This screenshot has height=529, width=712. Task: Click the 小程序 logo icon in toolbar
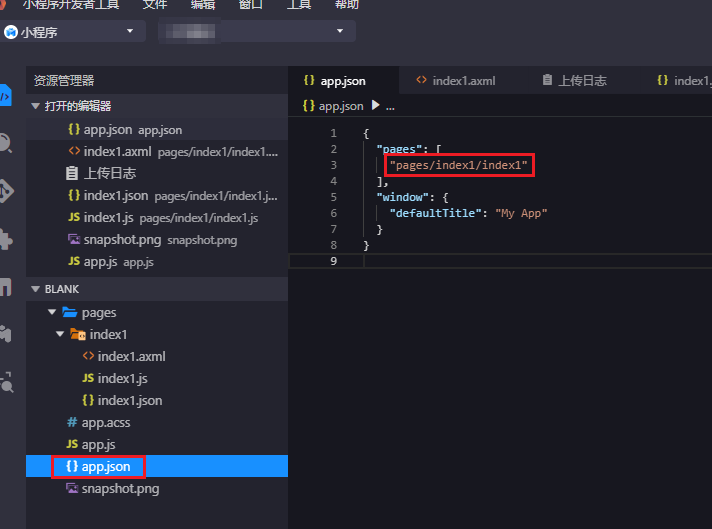[11, 32]
